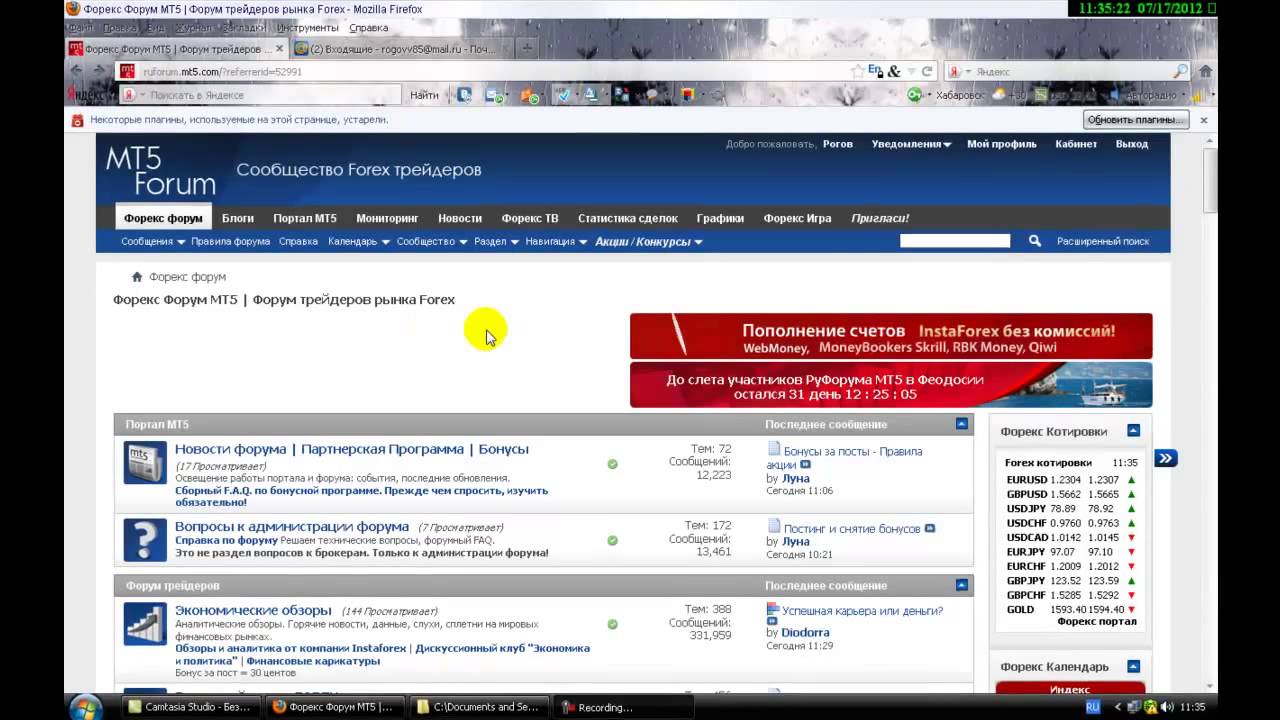Bookmark this page with the star icon

pos(857,71)
